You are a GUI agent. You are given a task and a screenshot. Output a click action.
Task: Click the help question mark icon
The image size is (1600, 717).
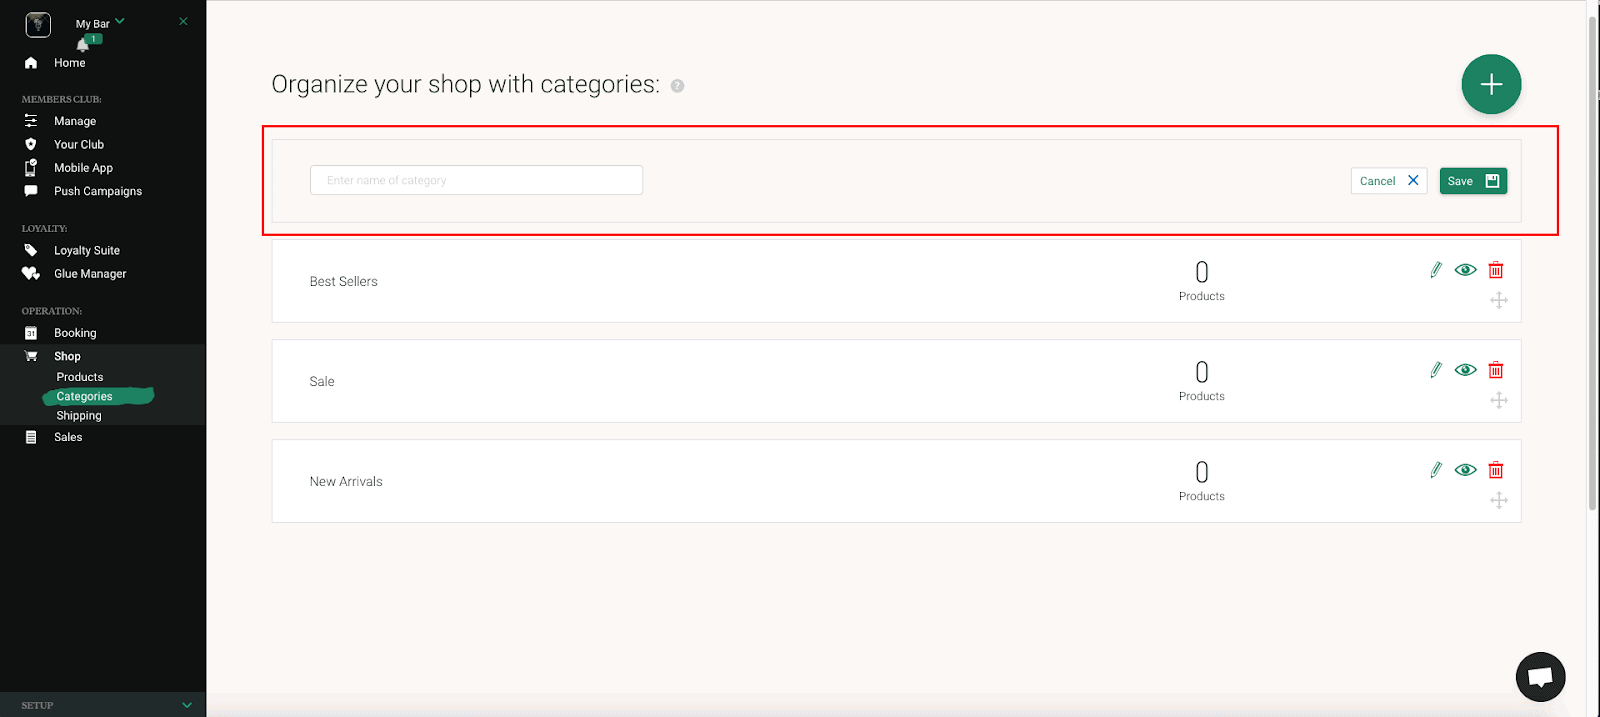tap(677, 86)
